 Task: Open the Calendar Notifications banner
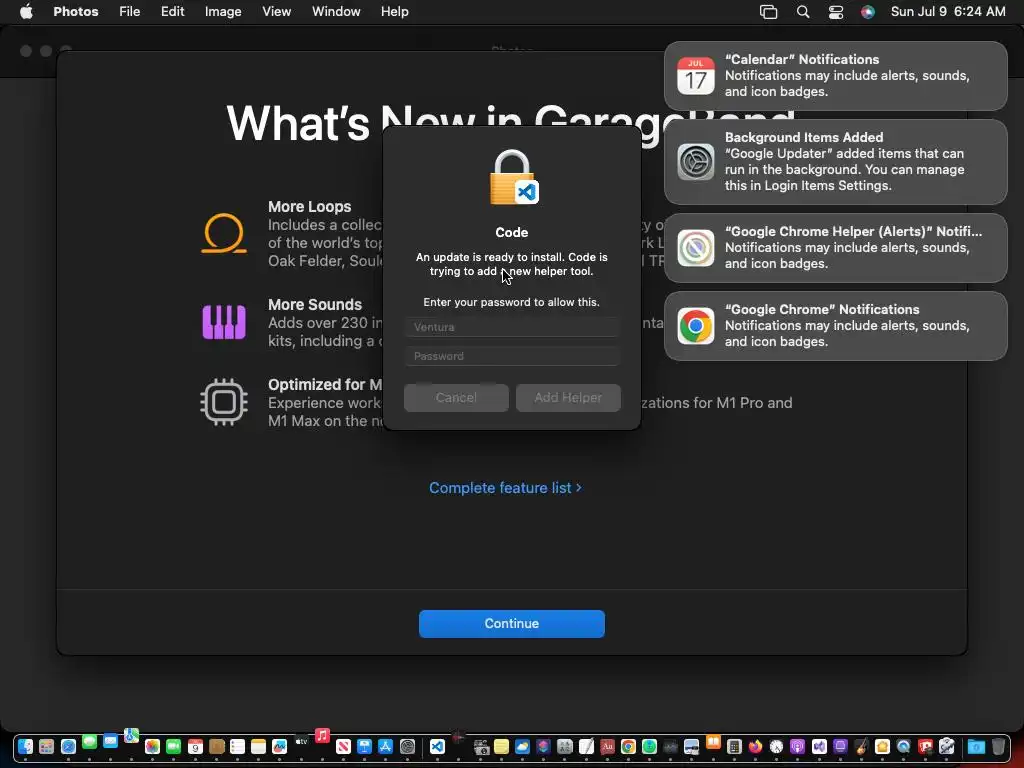[835, 76]
